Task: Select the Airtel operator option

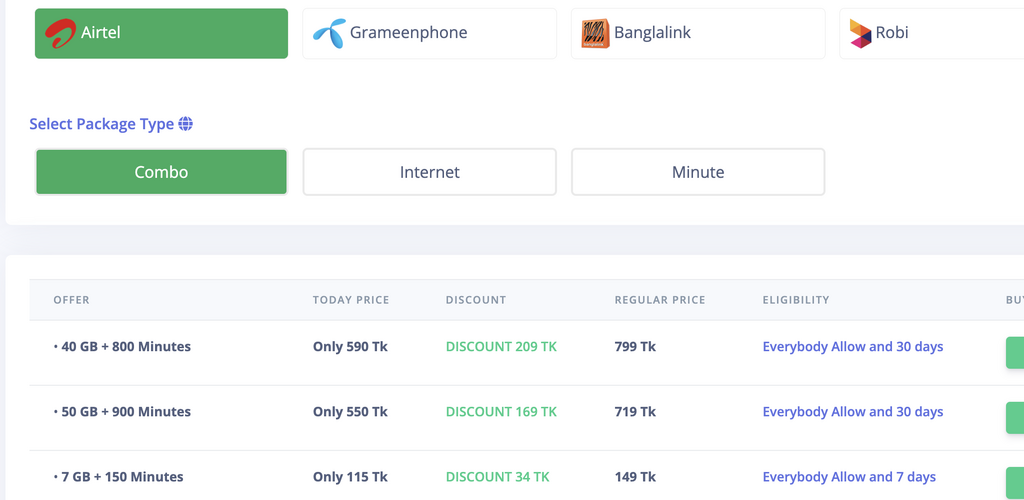Action: pyautogui.click(x=161, y=33)
